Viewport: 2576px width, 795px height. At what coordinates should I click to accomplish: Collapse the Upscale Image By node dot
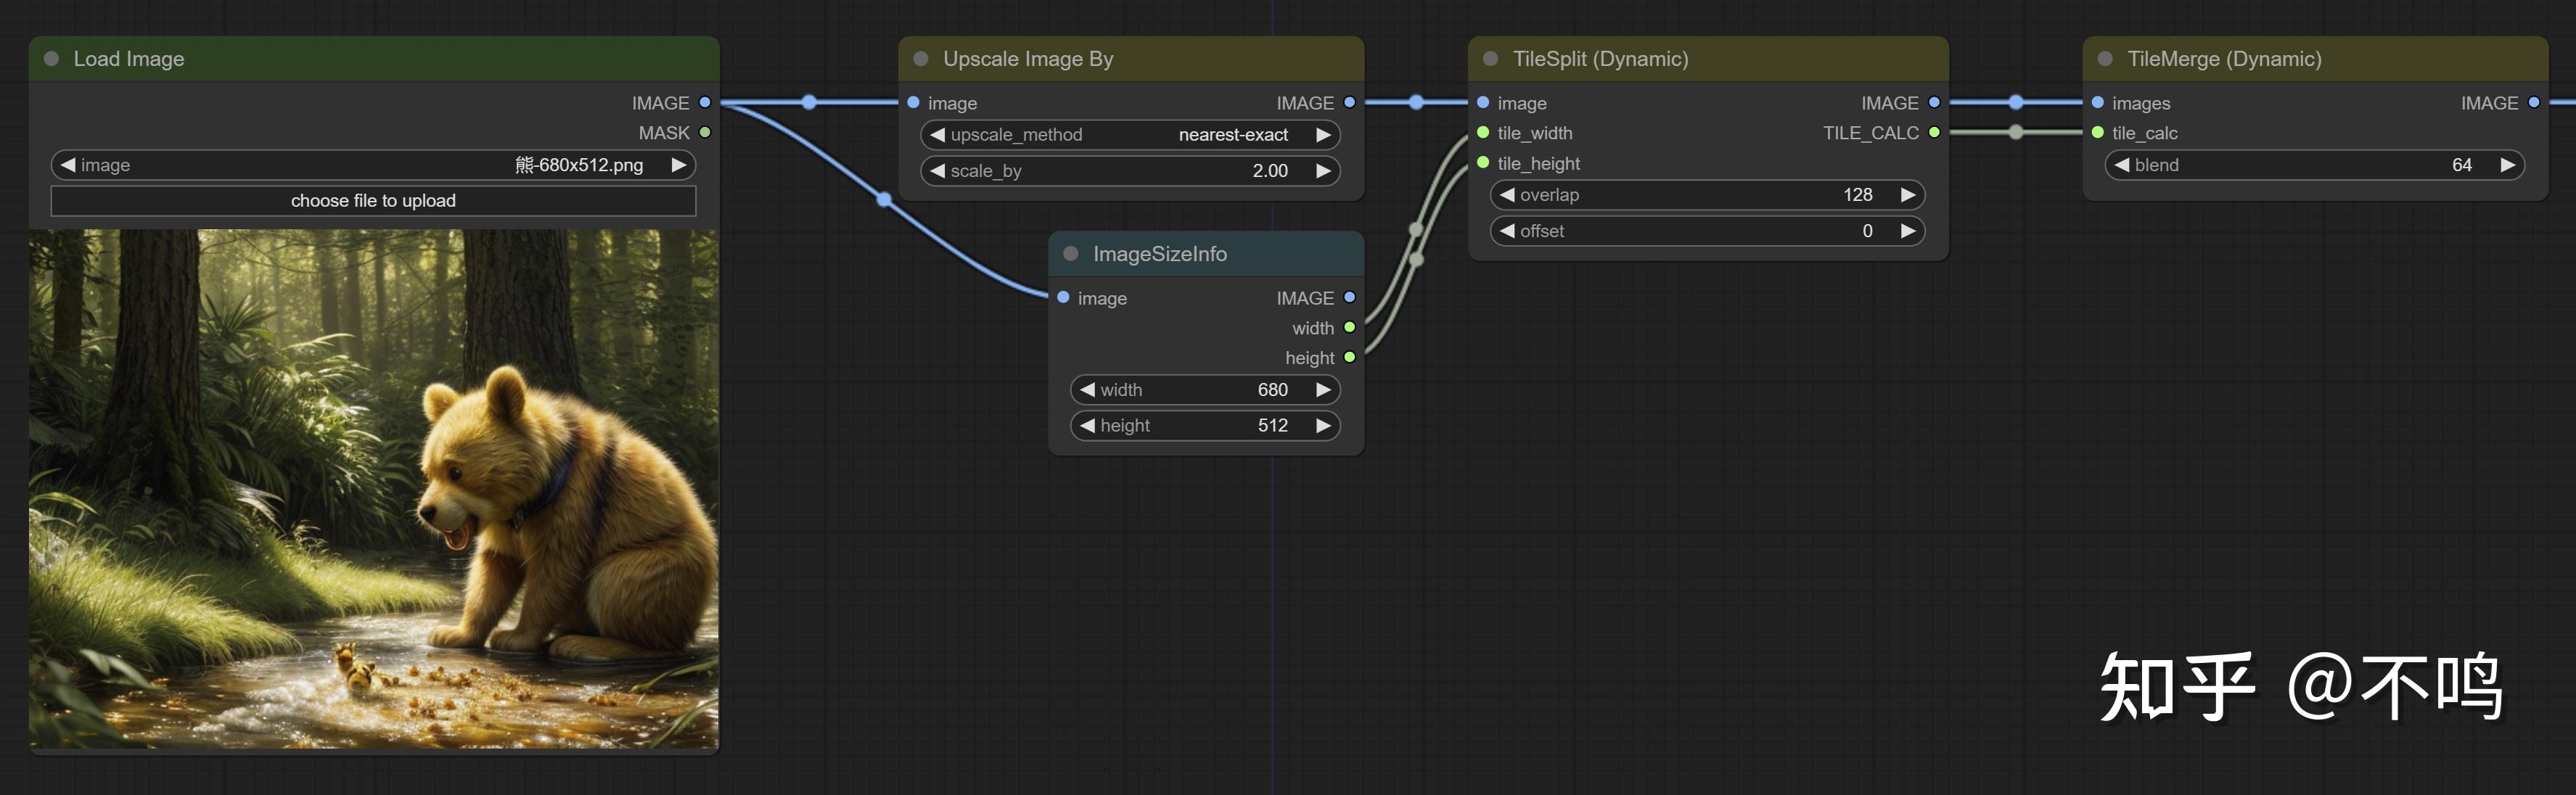pyautogui.click(x=921, y=59)
